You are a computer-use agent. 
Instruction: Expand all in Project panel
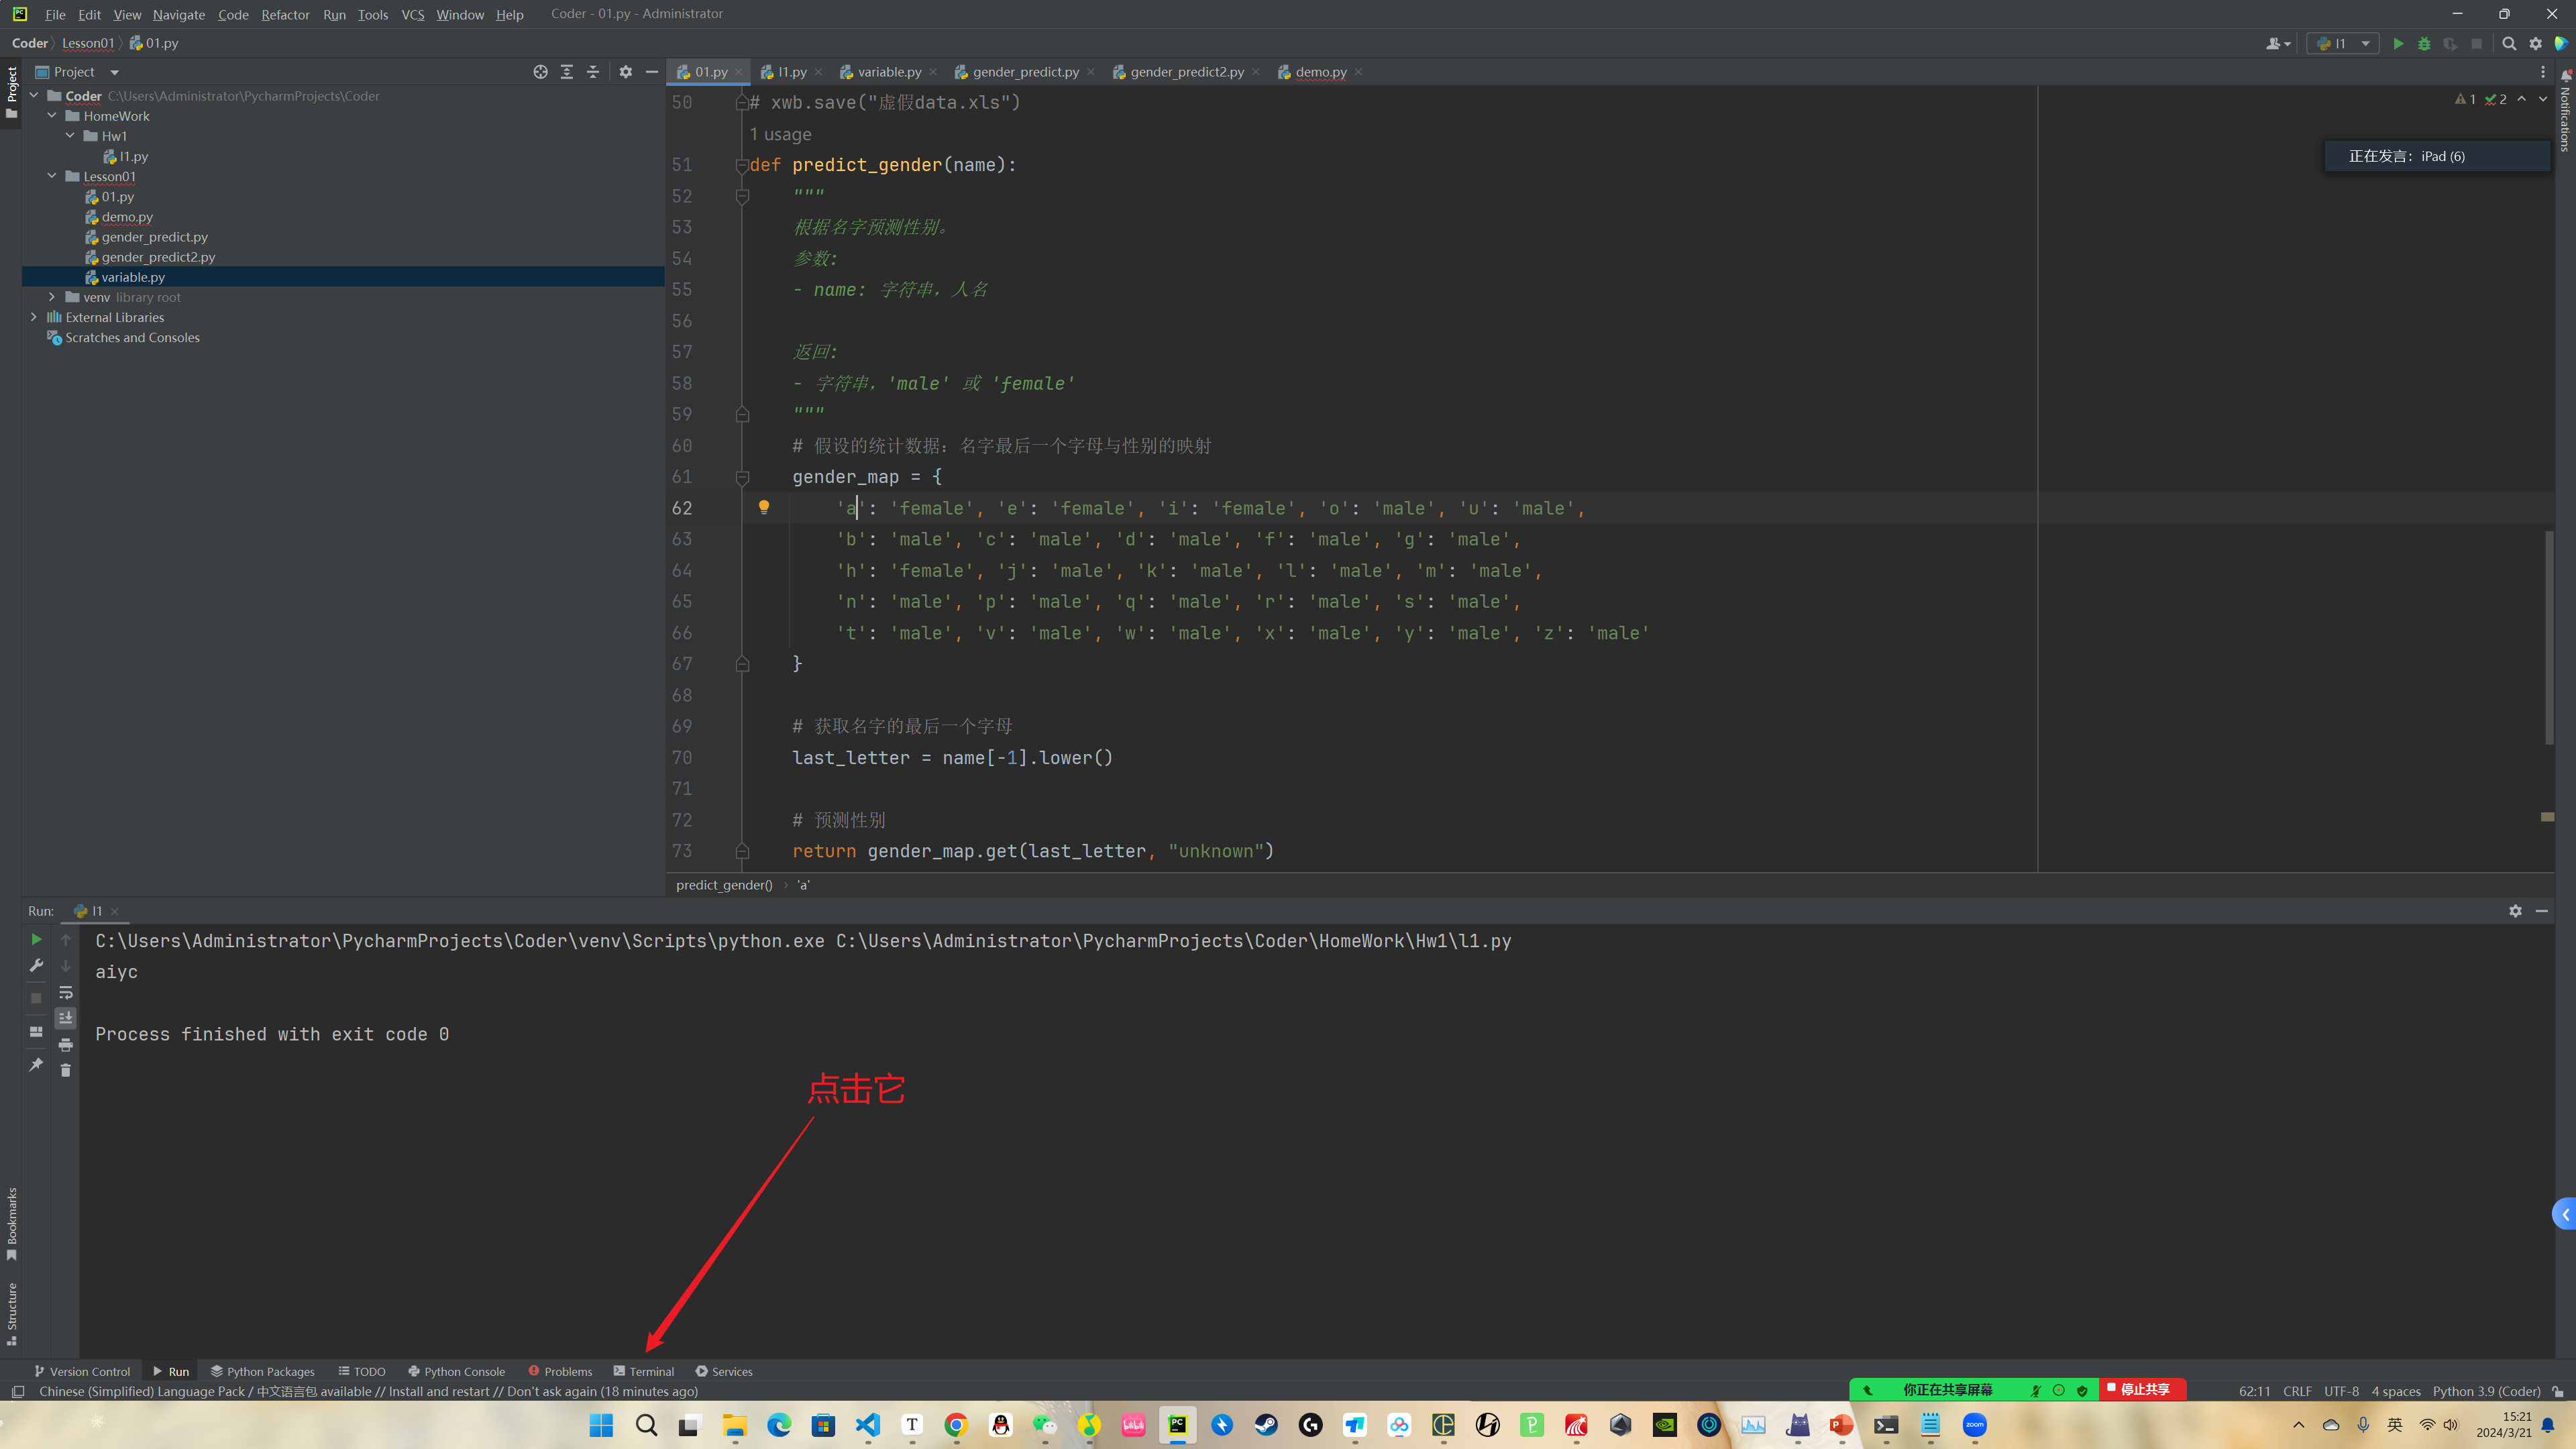click(x=567, y=72)
